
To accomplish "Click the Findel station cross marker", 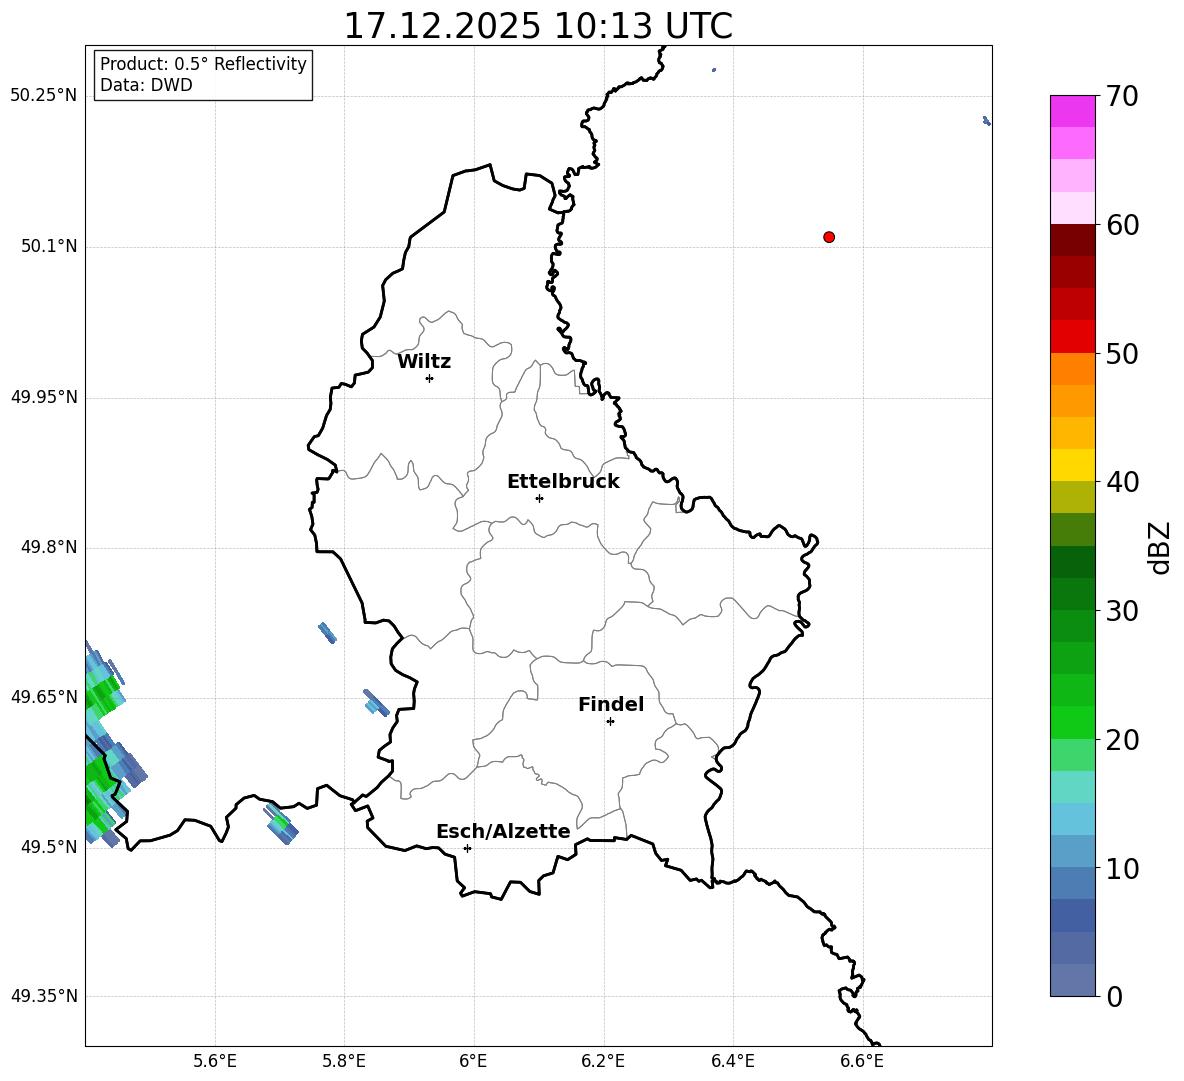I will pyautogui.click(x=610, y=722).
